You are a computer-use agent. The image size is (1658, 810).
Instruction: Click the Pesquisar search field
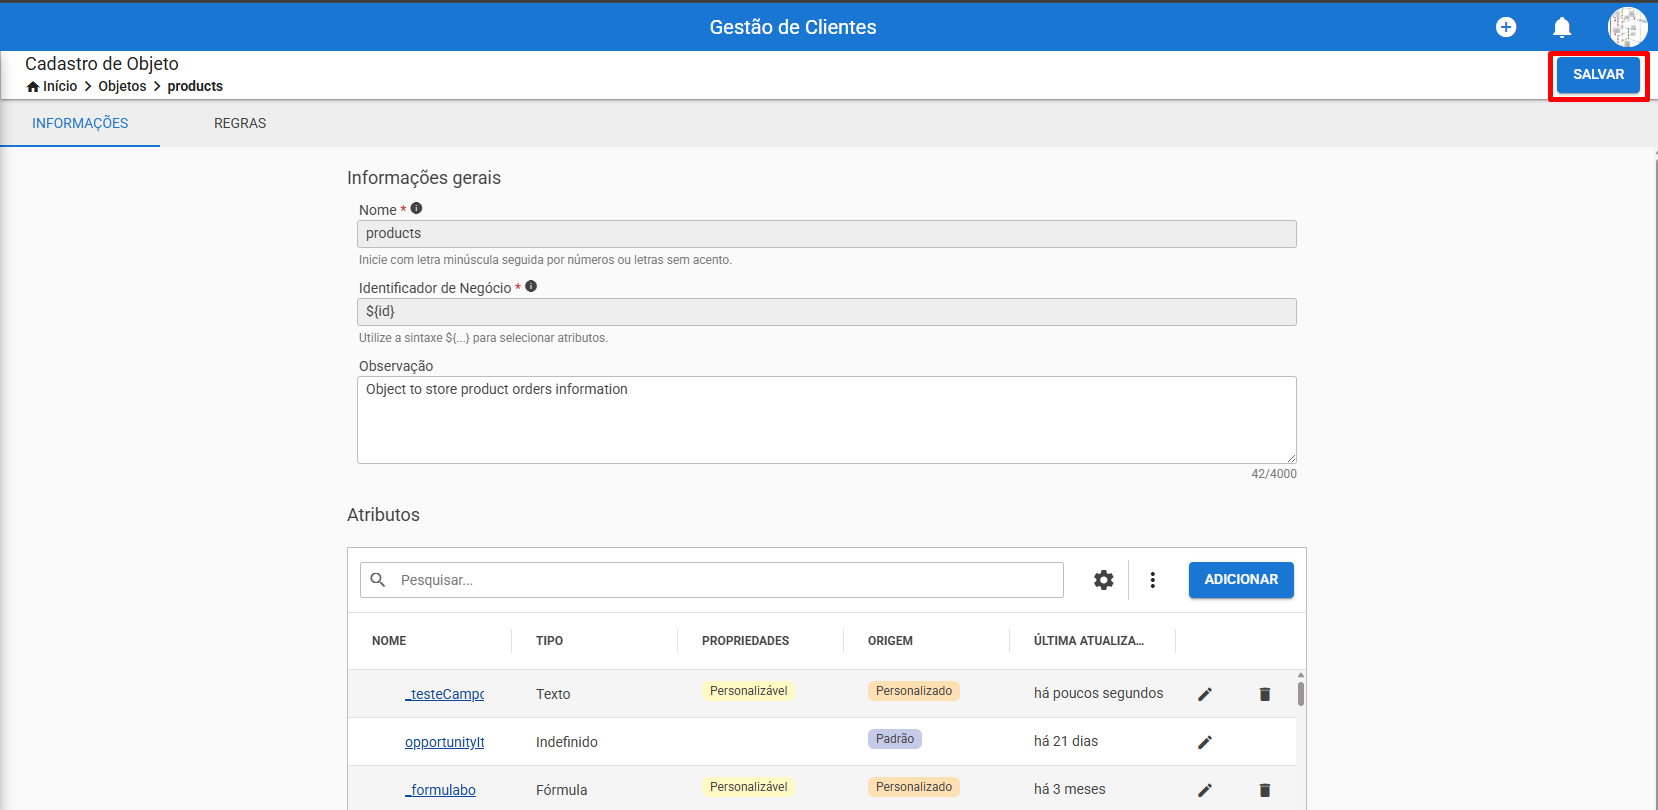tap(712, 580)
